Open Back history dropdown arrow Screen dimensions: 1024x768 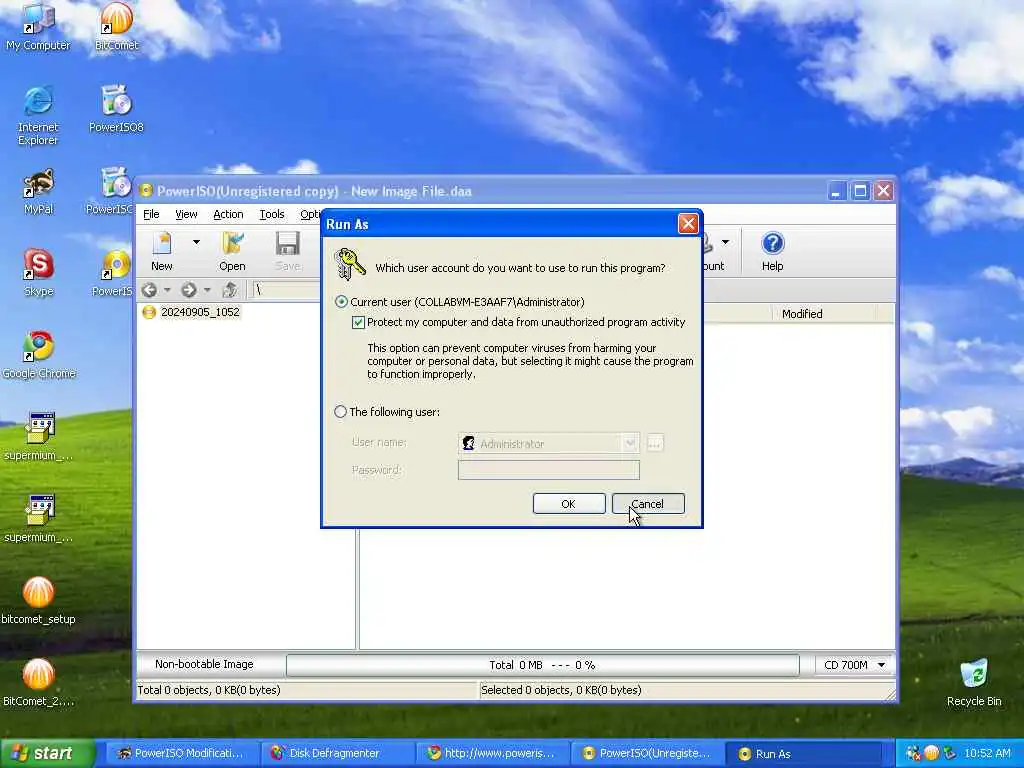click(167, 289)
